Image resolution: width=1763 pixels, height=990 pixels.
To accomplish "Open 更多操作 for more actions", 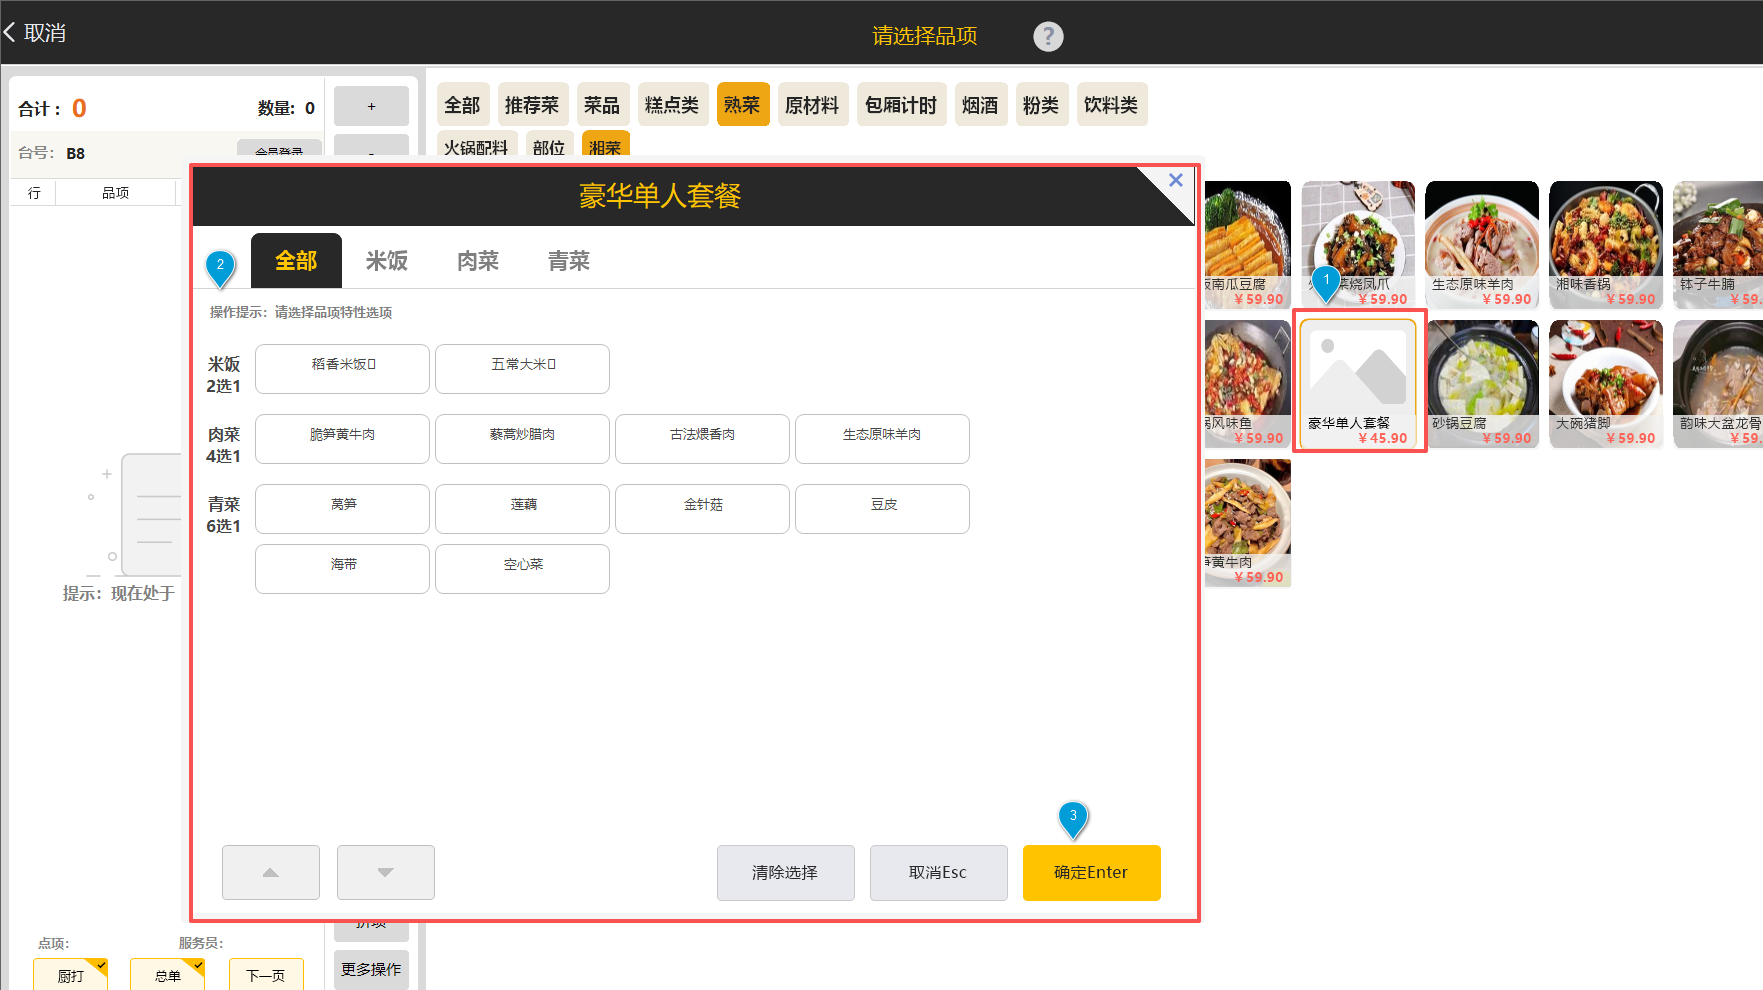I will [x=371, y=969].
